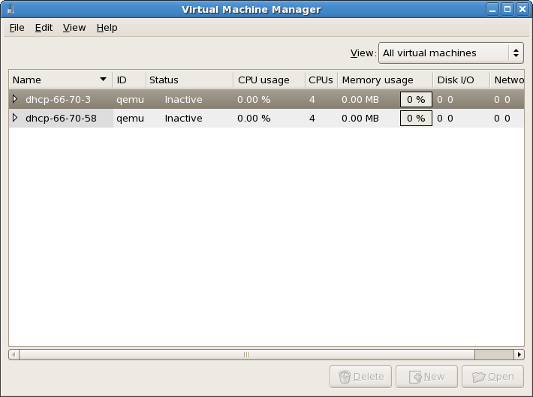Click the horizontal scrollbar track

point(246,355)
